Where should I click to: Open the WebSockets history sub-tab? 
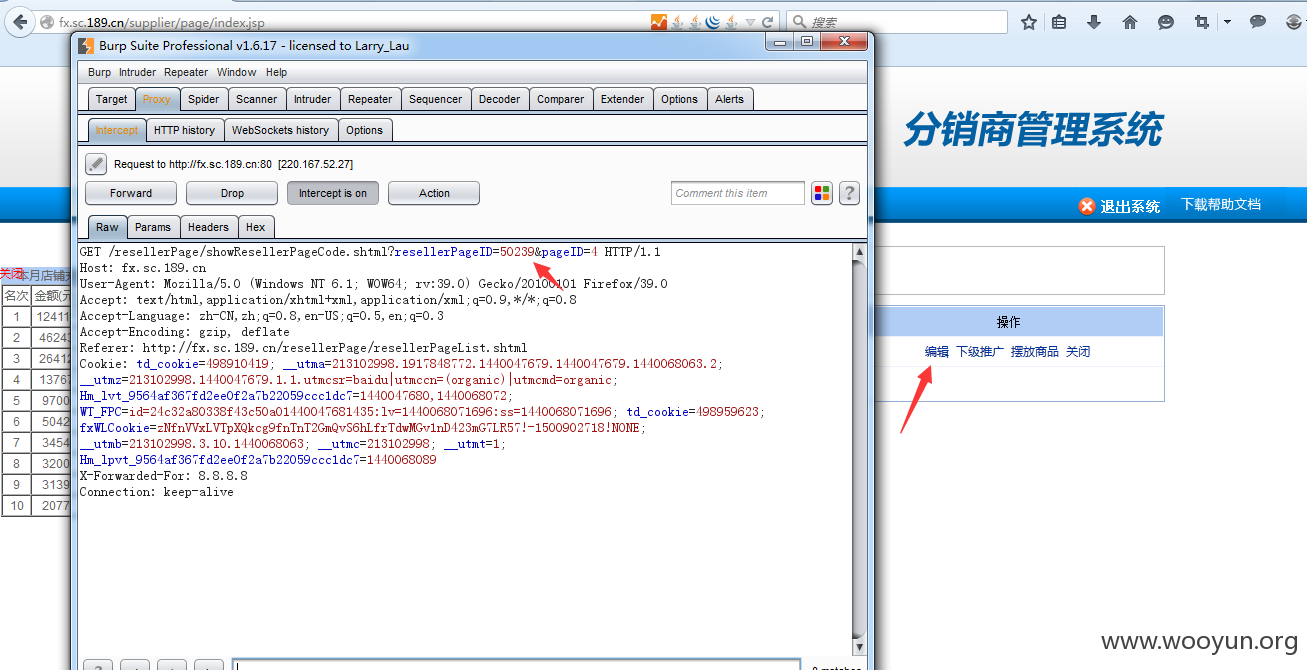click(281, 130)
